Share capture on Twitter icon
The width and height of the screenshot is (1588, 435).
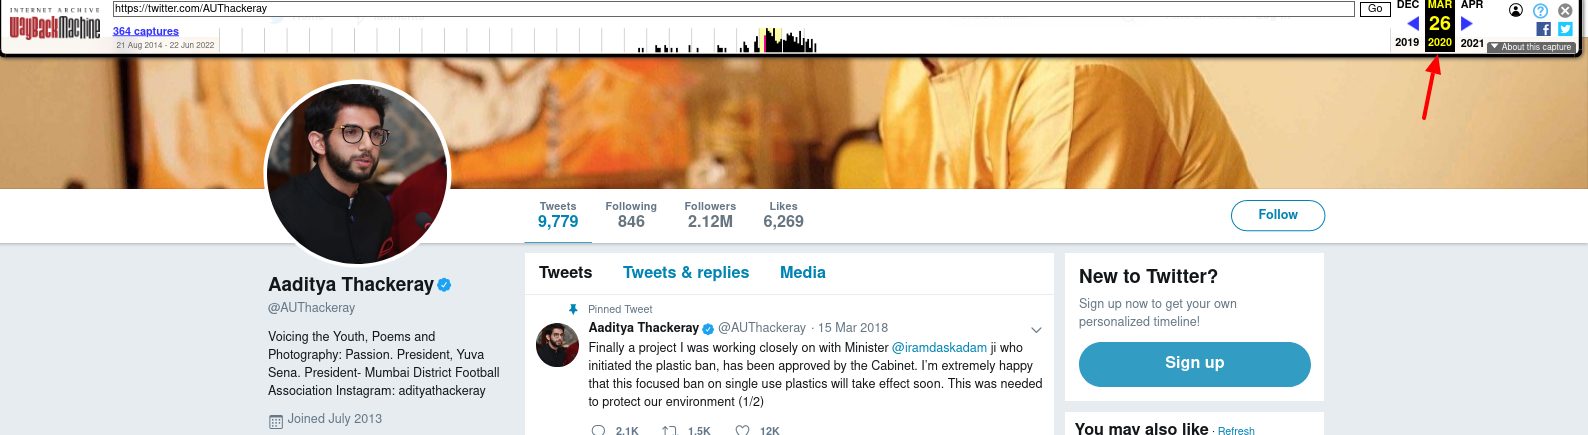pyautogui.click(x=1565, y=29)
